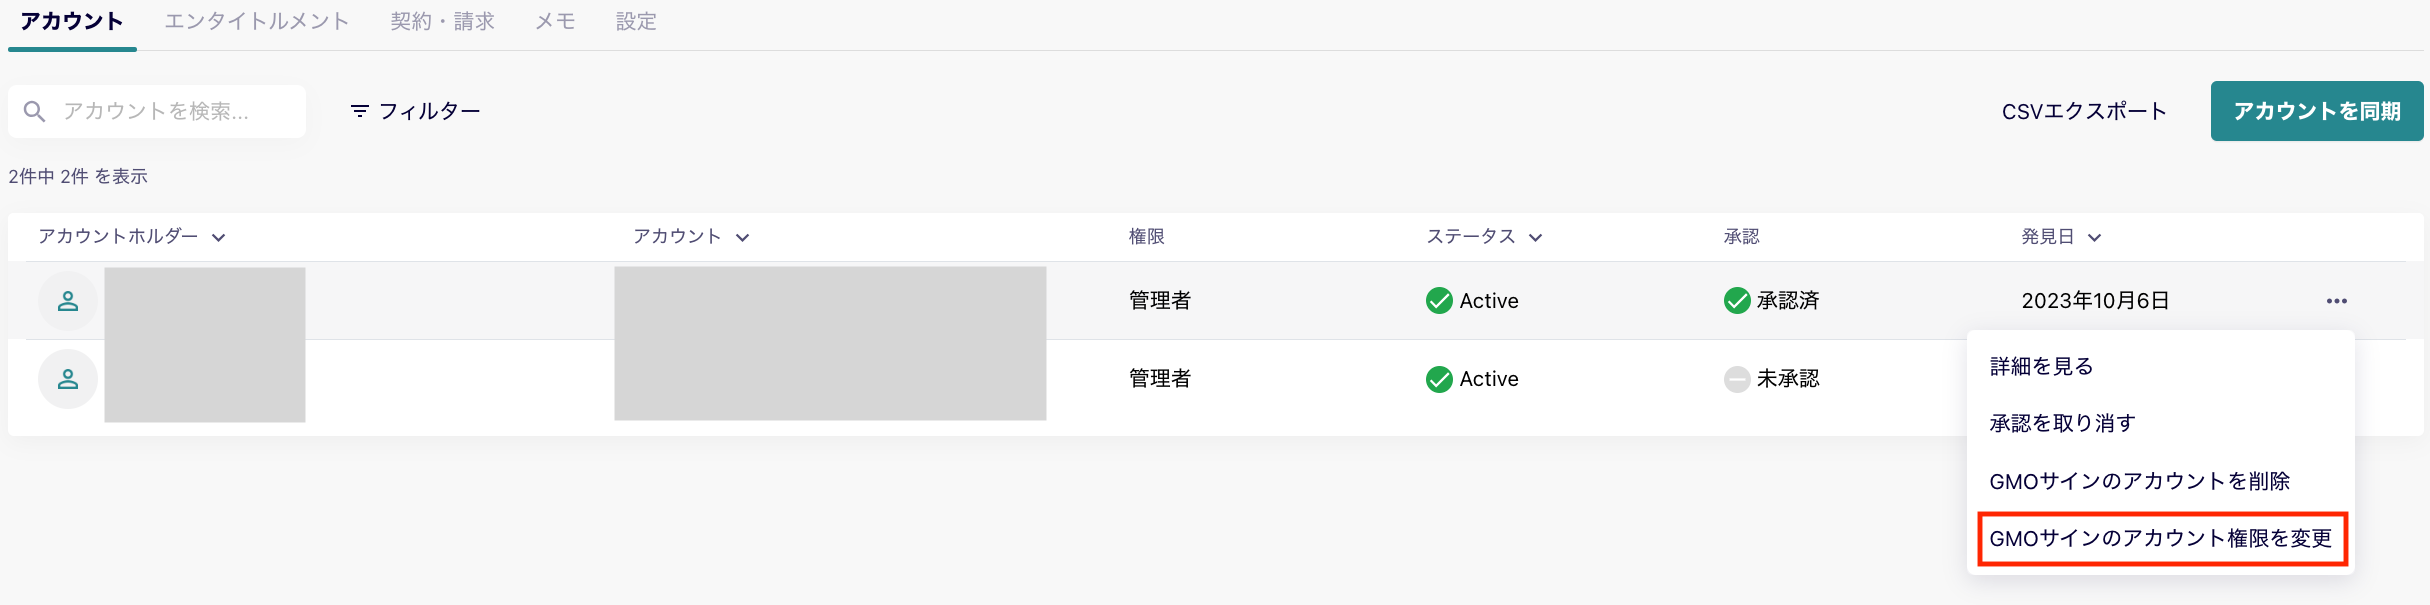This screenshot has height=605, width=2430.
Task: Open the row actions ellipsis menu
Action: coord(2335,299)
